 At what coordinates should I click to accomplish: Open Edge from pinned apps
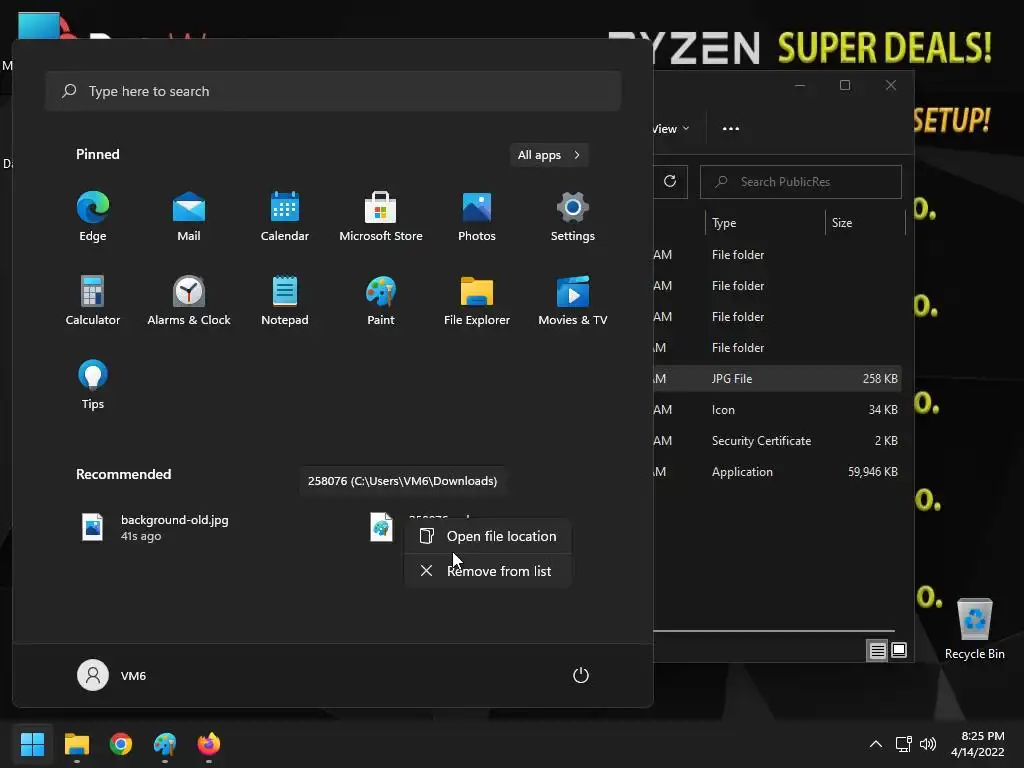coord(93,217)
